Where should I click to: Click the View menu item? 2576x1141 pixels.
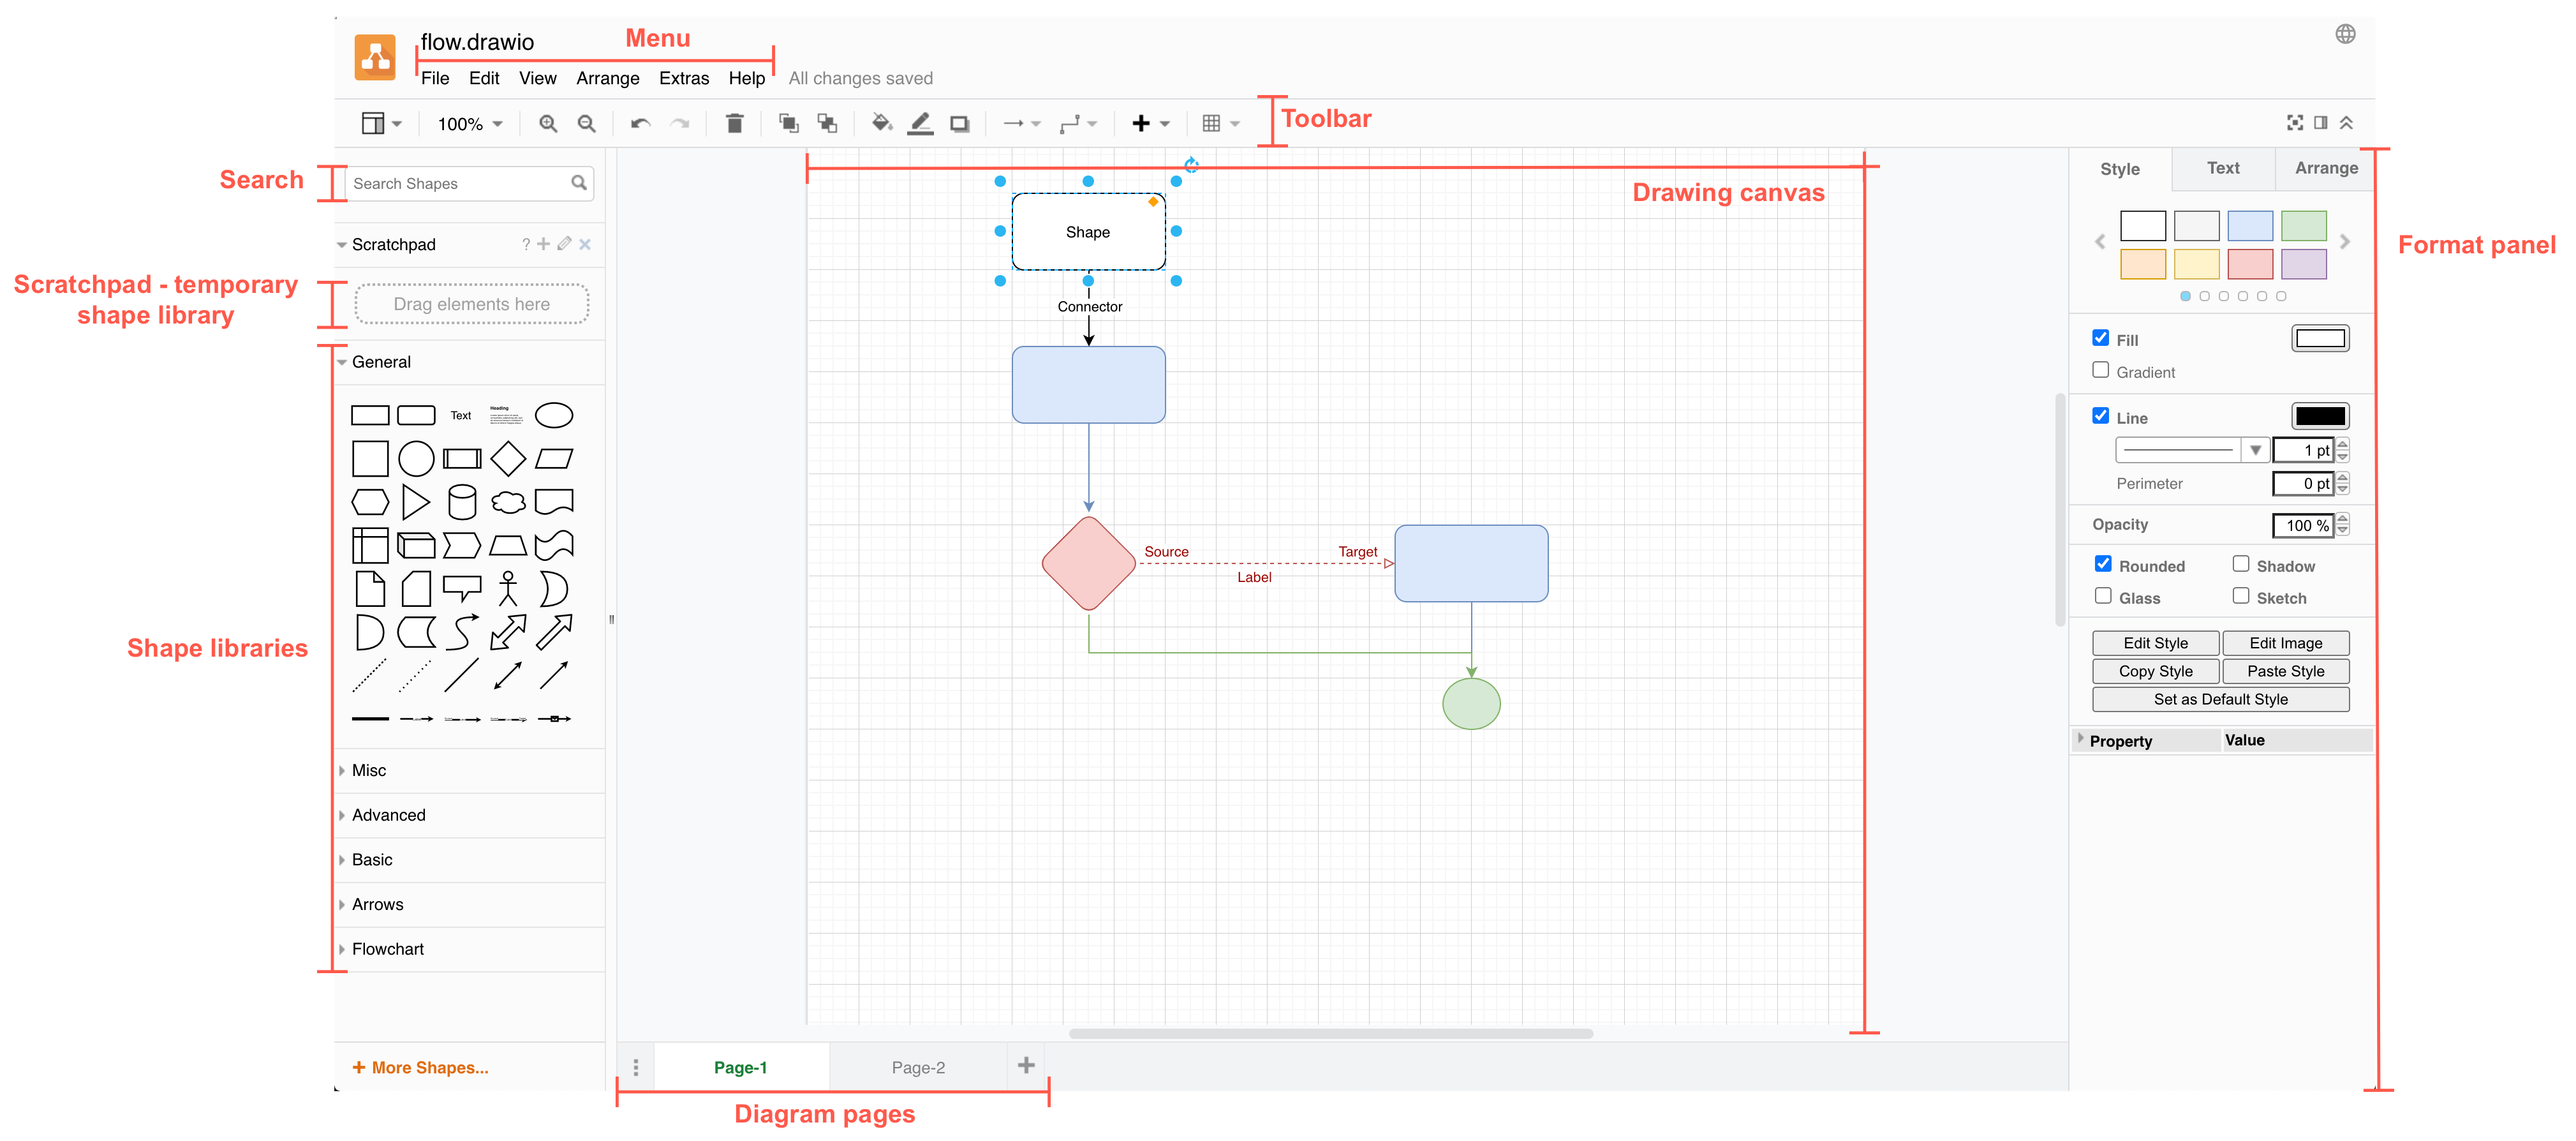[536, 77]
